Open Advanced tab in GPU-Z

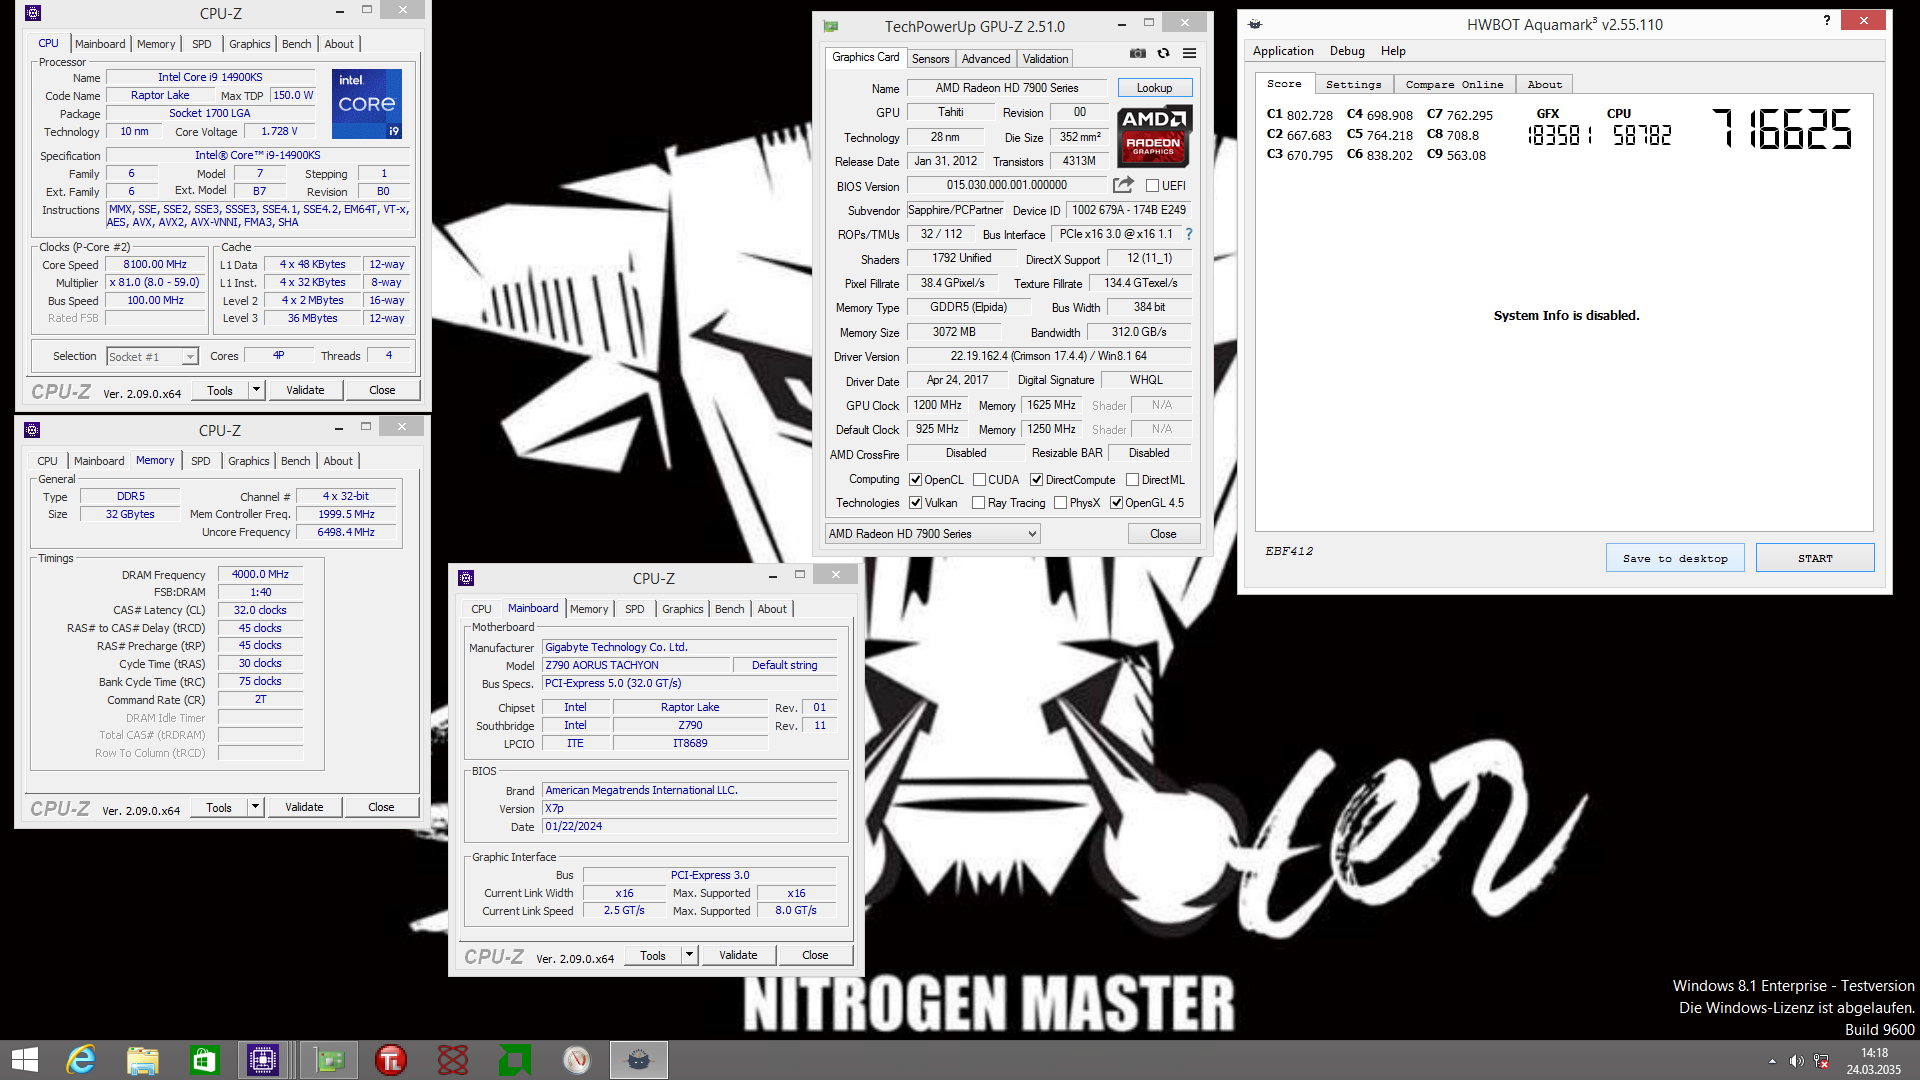point(986,59)
